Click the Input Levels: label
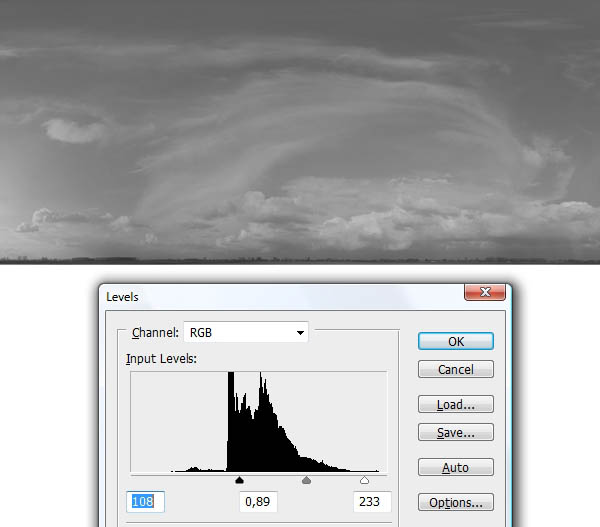This screenshot has width=600, height=527. point(161,359)
